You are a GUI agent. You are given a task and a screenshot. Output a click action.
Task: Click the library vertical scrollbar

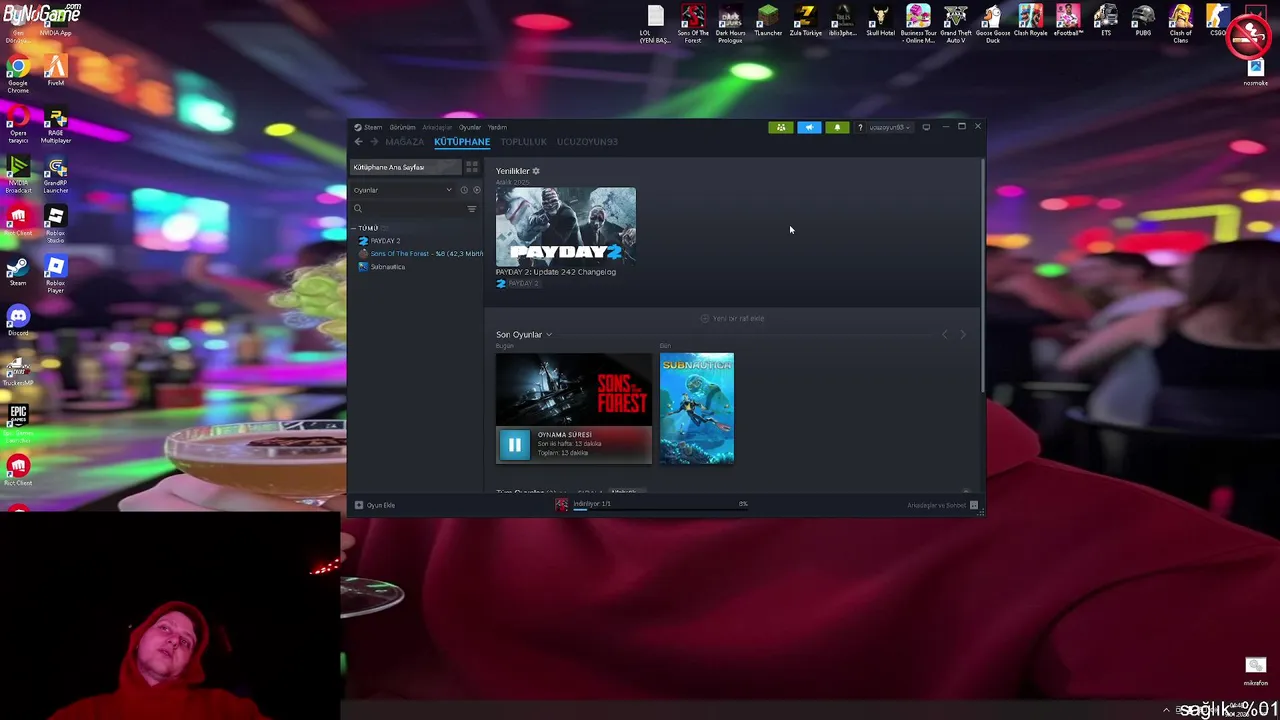(x=982, y=275)
